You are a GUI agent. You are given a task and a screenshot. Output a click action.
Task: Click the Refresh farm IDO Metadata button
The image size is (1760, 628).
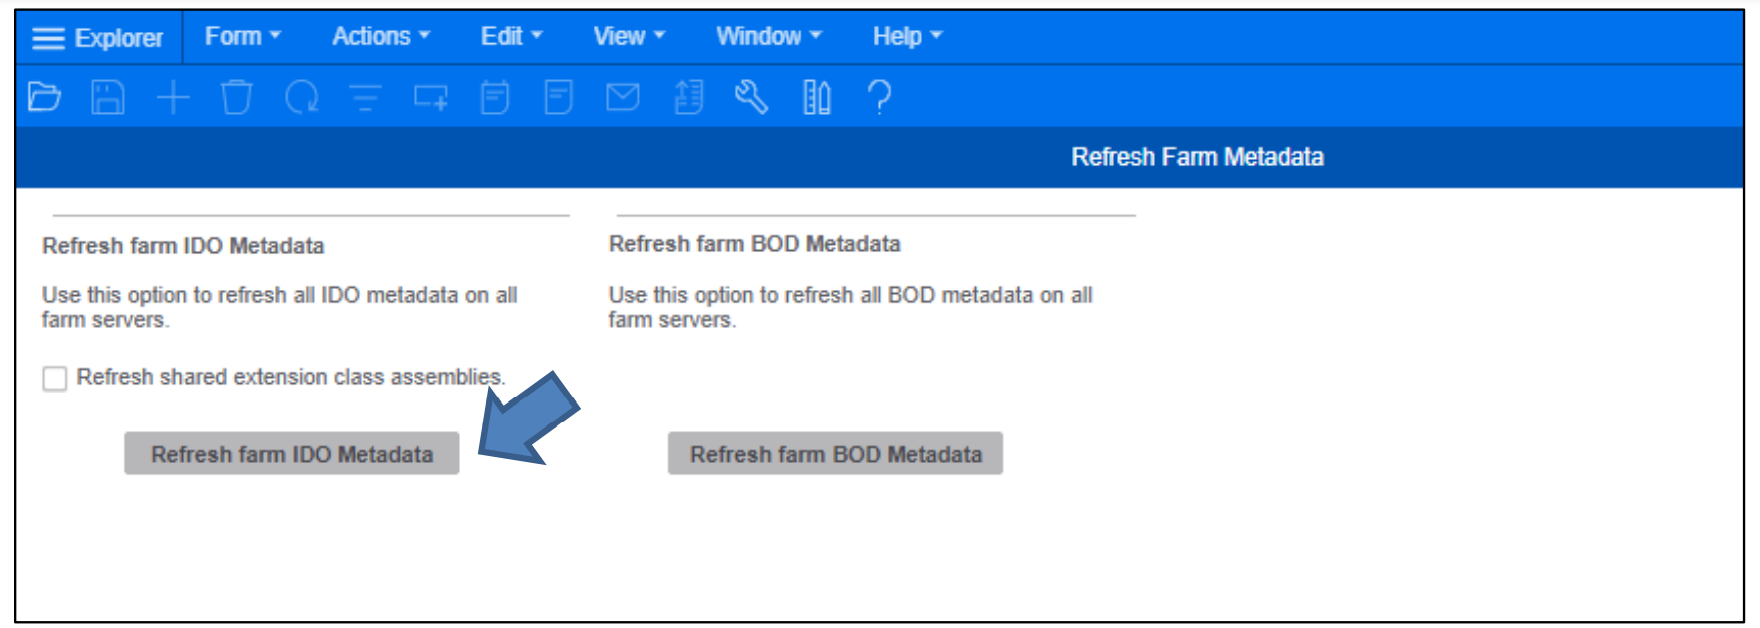(292, 454)
